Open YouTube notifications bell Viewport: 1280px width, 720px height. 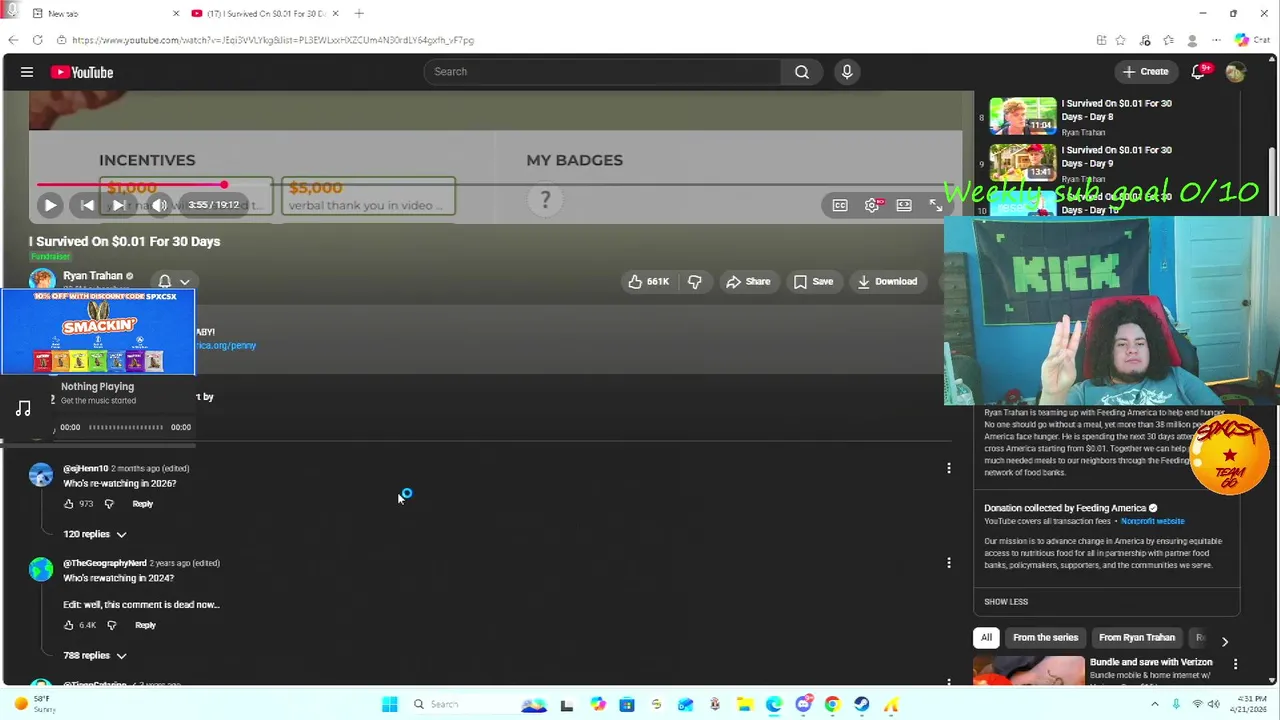click(x=1198, y=72)
